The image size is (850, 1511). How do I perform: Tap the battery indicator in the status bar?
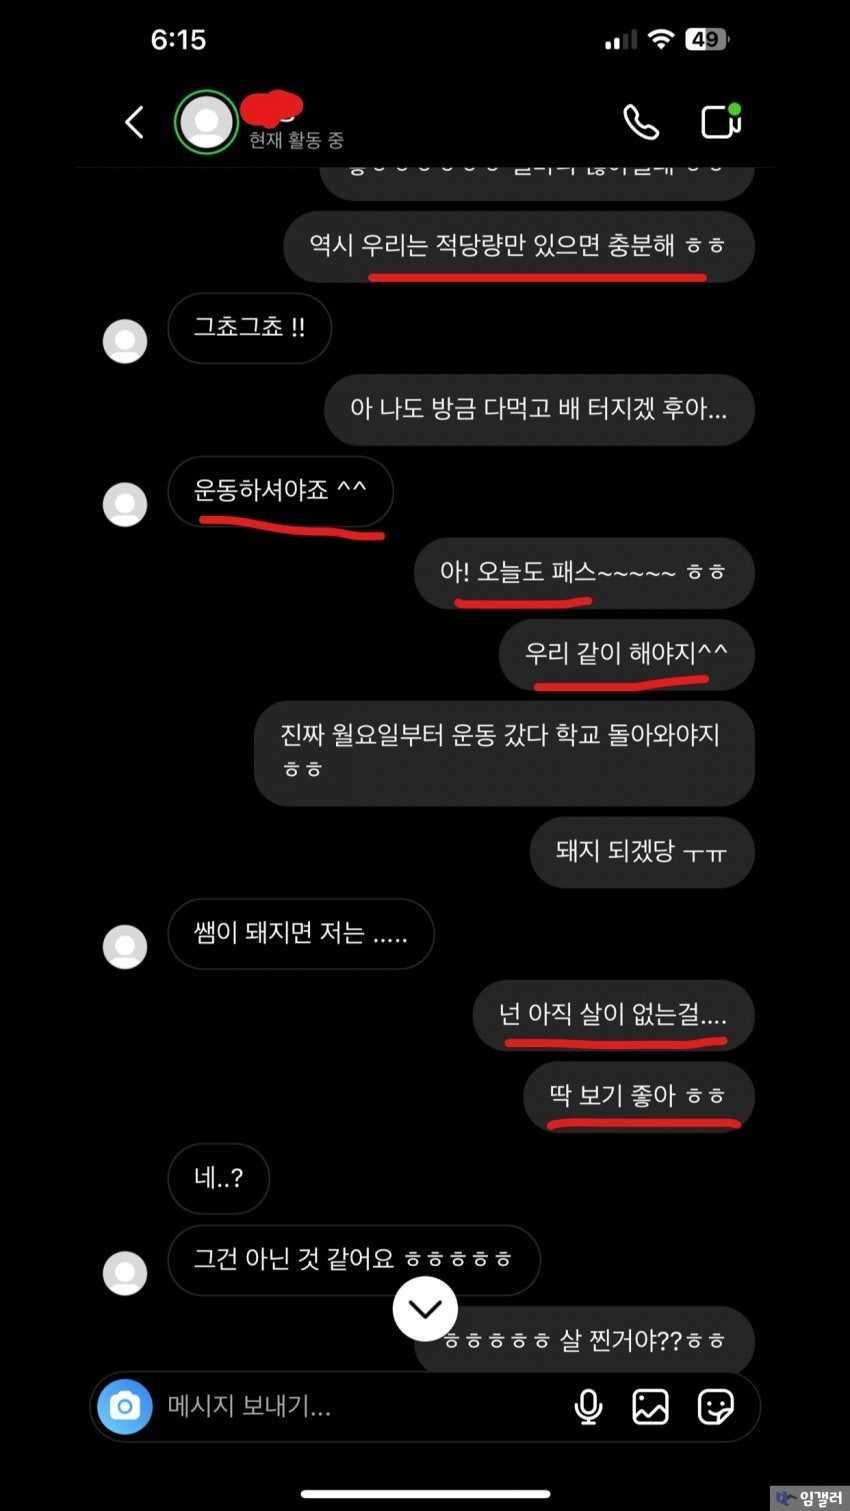[706, 40]
